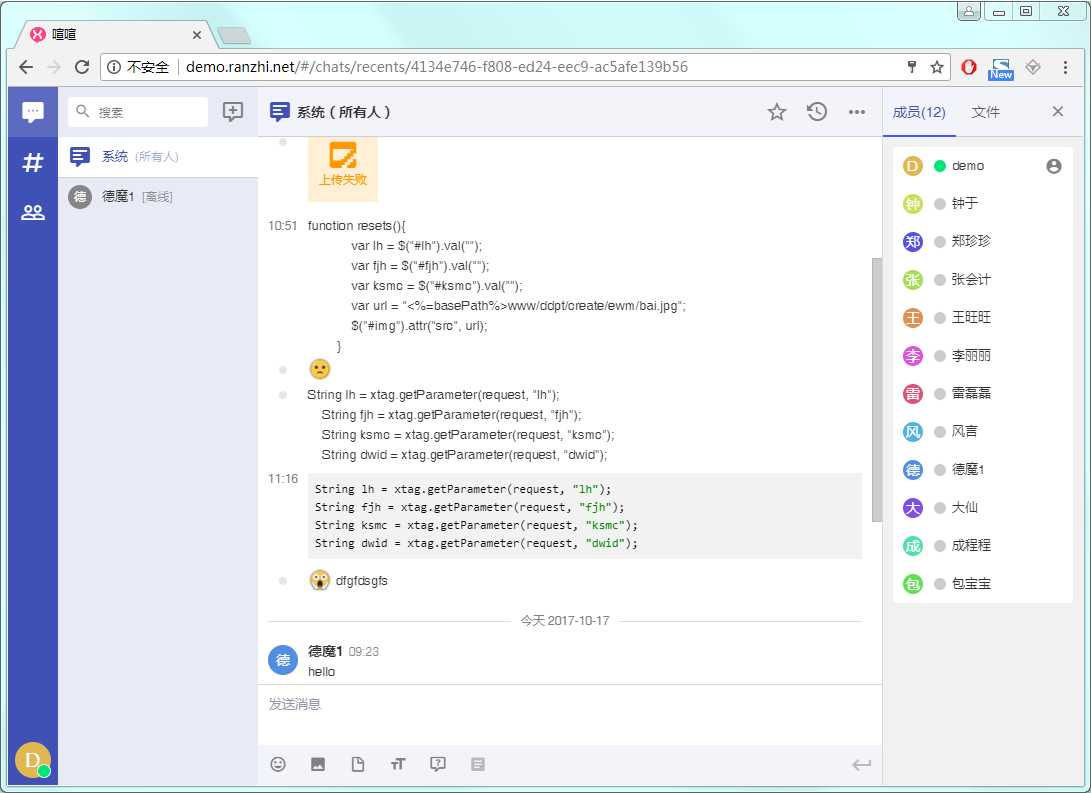Click the gray code block message

click(x=584, y=515)
